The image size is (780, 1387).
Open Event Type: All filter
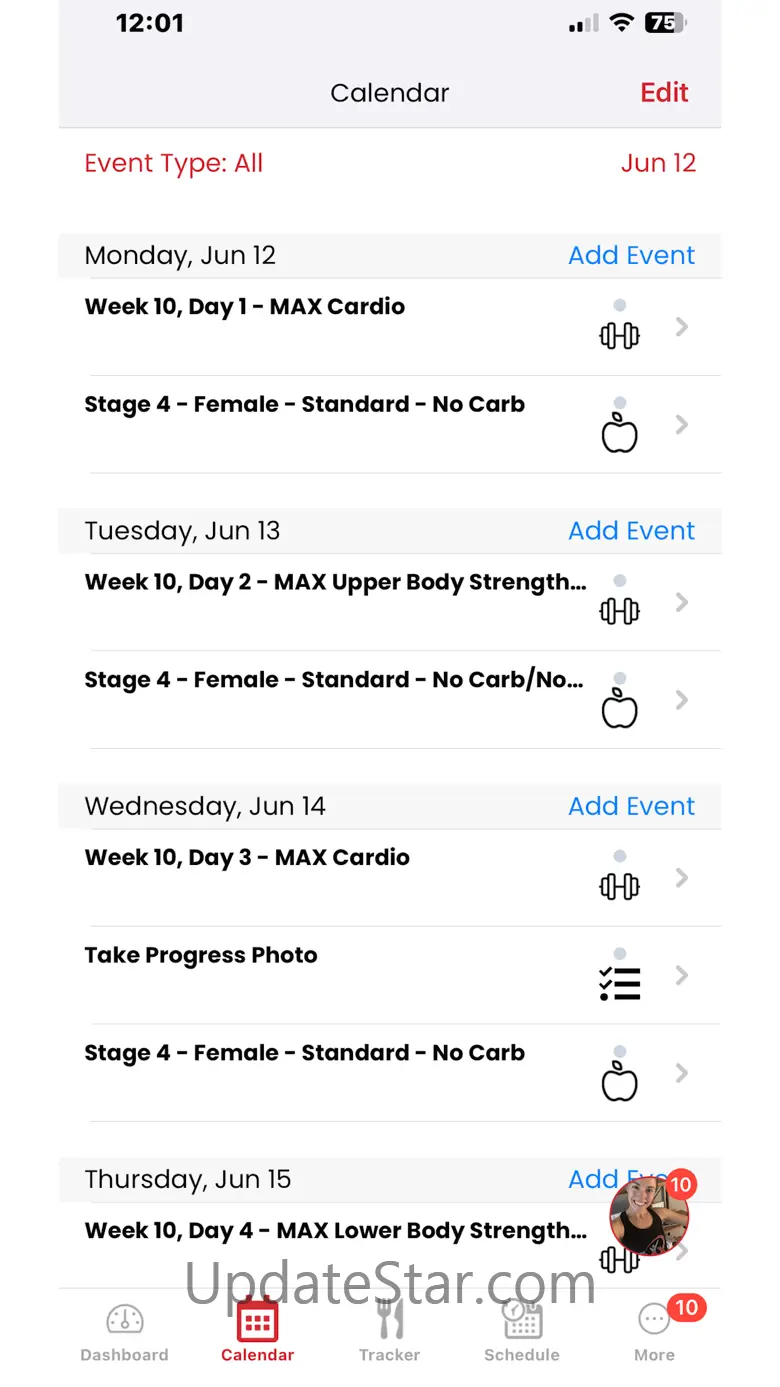[x=174, y=163]
